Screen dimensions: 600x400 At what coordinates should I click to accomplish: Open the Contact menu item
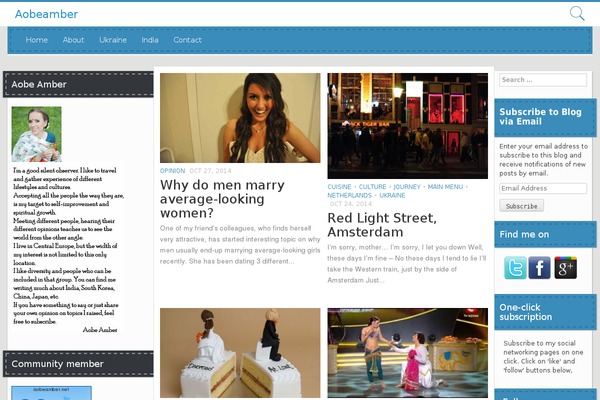click(187, 40)
